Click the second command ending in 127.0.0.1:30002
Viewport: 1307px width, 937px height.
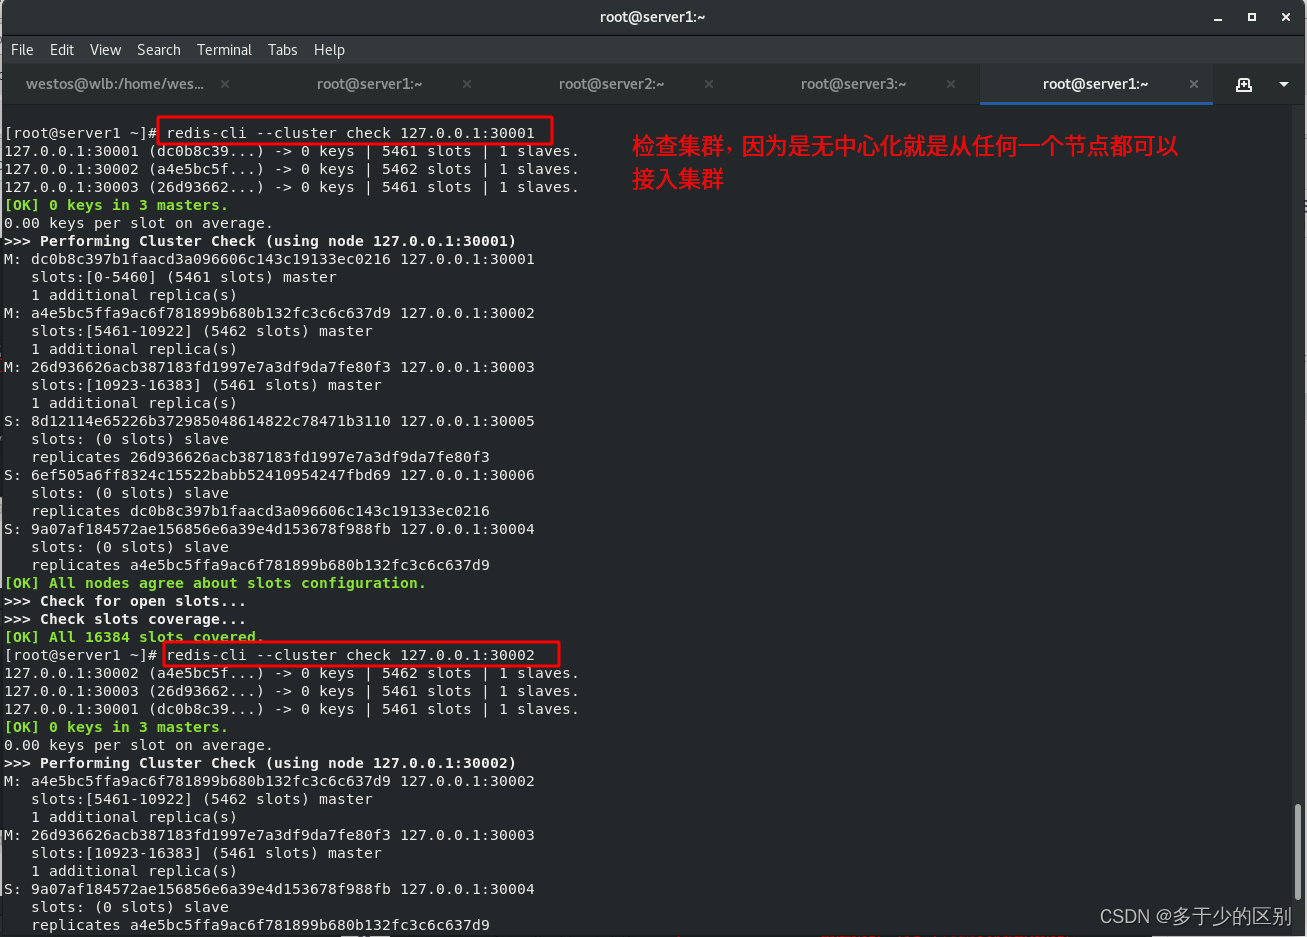coord(351,655)
